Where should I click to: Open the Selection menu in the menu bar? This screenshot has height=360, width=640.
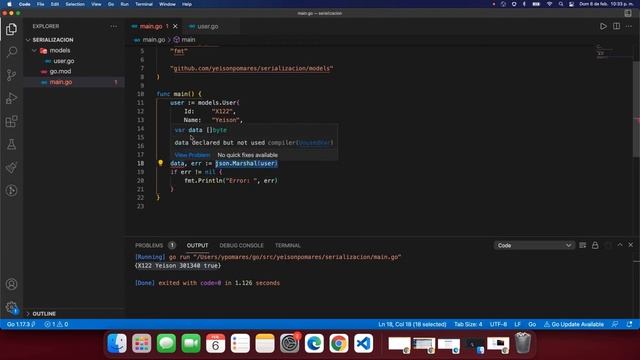[x=75, y=4]
